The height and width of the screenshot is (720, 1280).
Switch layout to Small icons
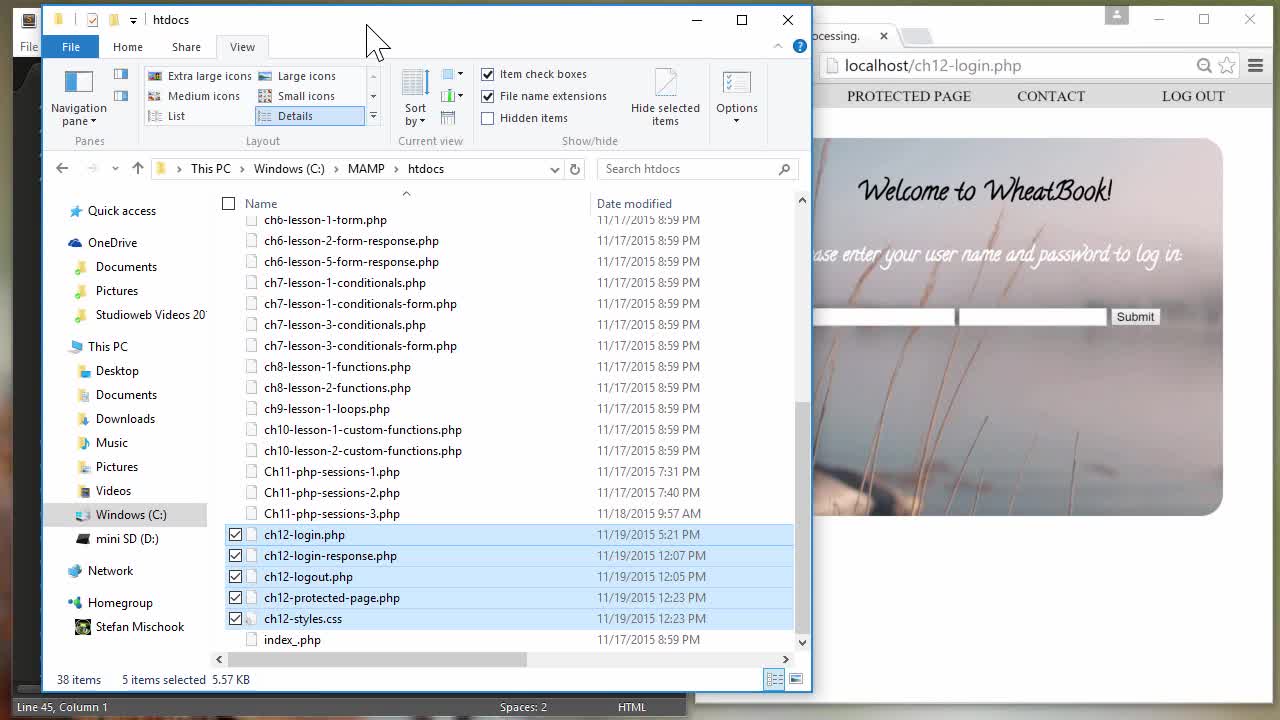tap(296, 96)
